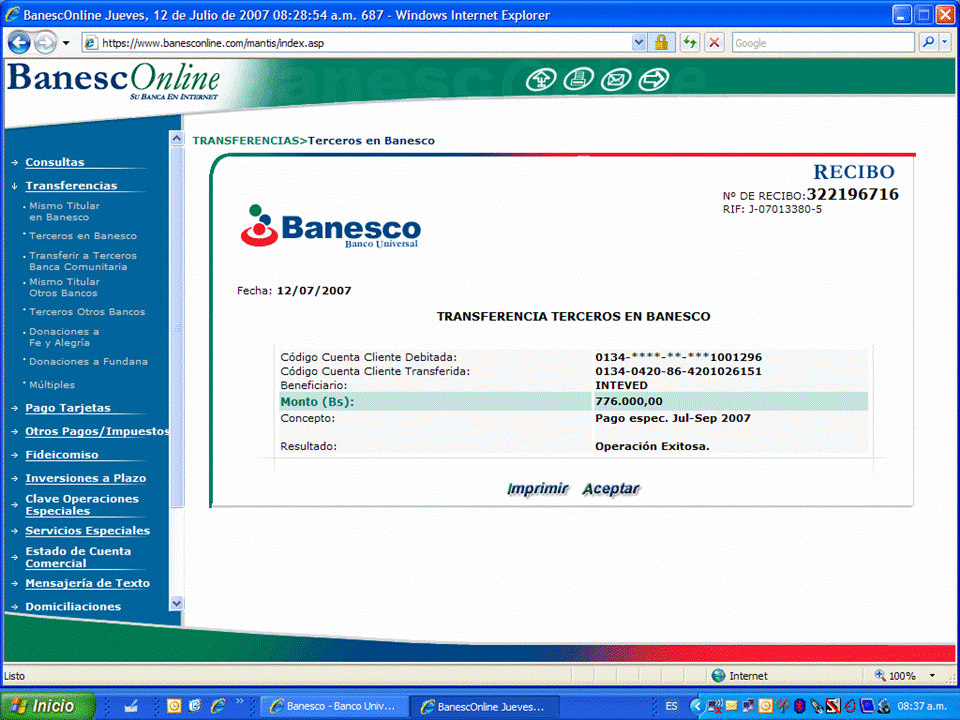960x720 pixels.
Task: Open the Otros Pagos/Impuestos menu
Action: click(x=97, y=431)
